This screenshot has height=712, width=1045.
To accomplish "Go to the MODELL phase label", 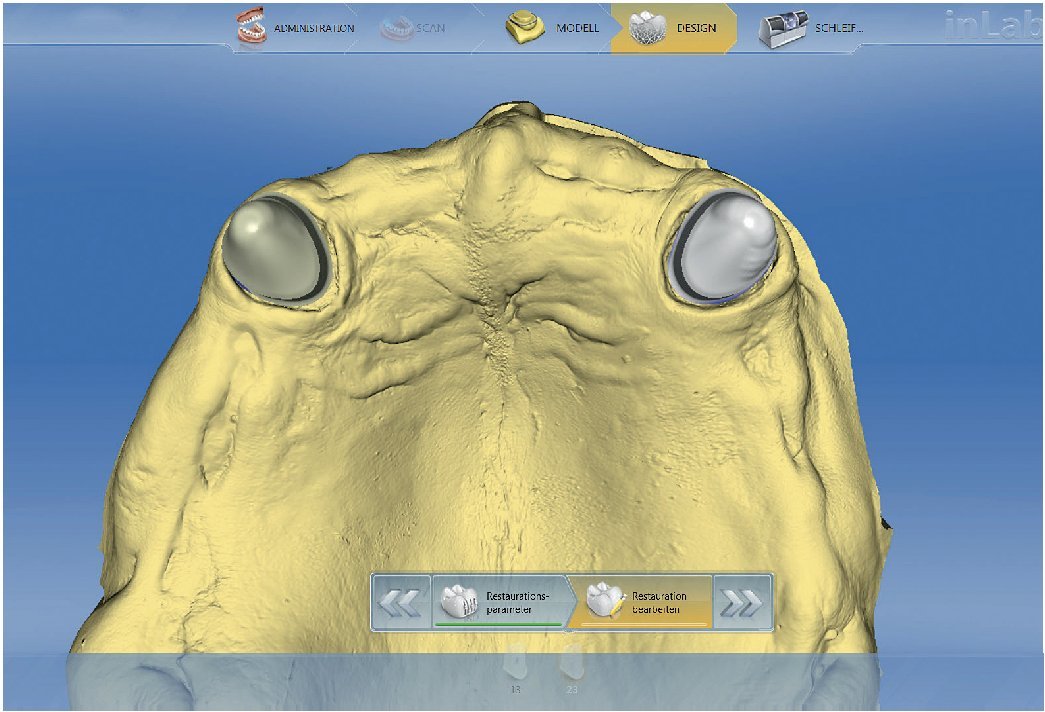I will (x=577, y=28).
